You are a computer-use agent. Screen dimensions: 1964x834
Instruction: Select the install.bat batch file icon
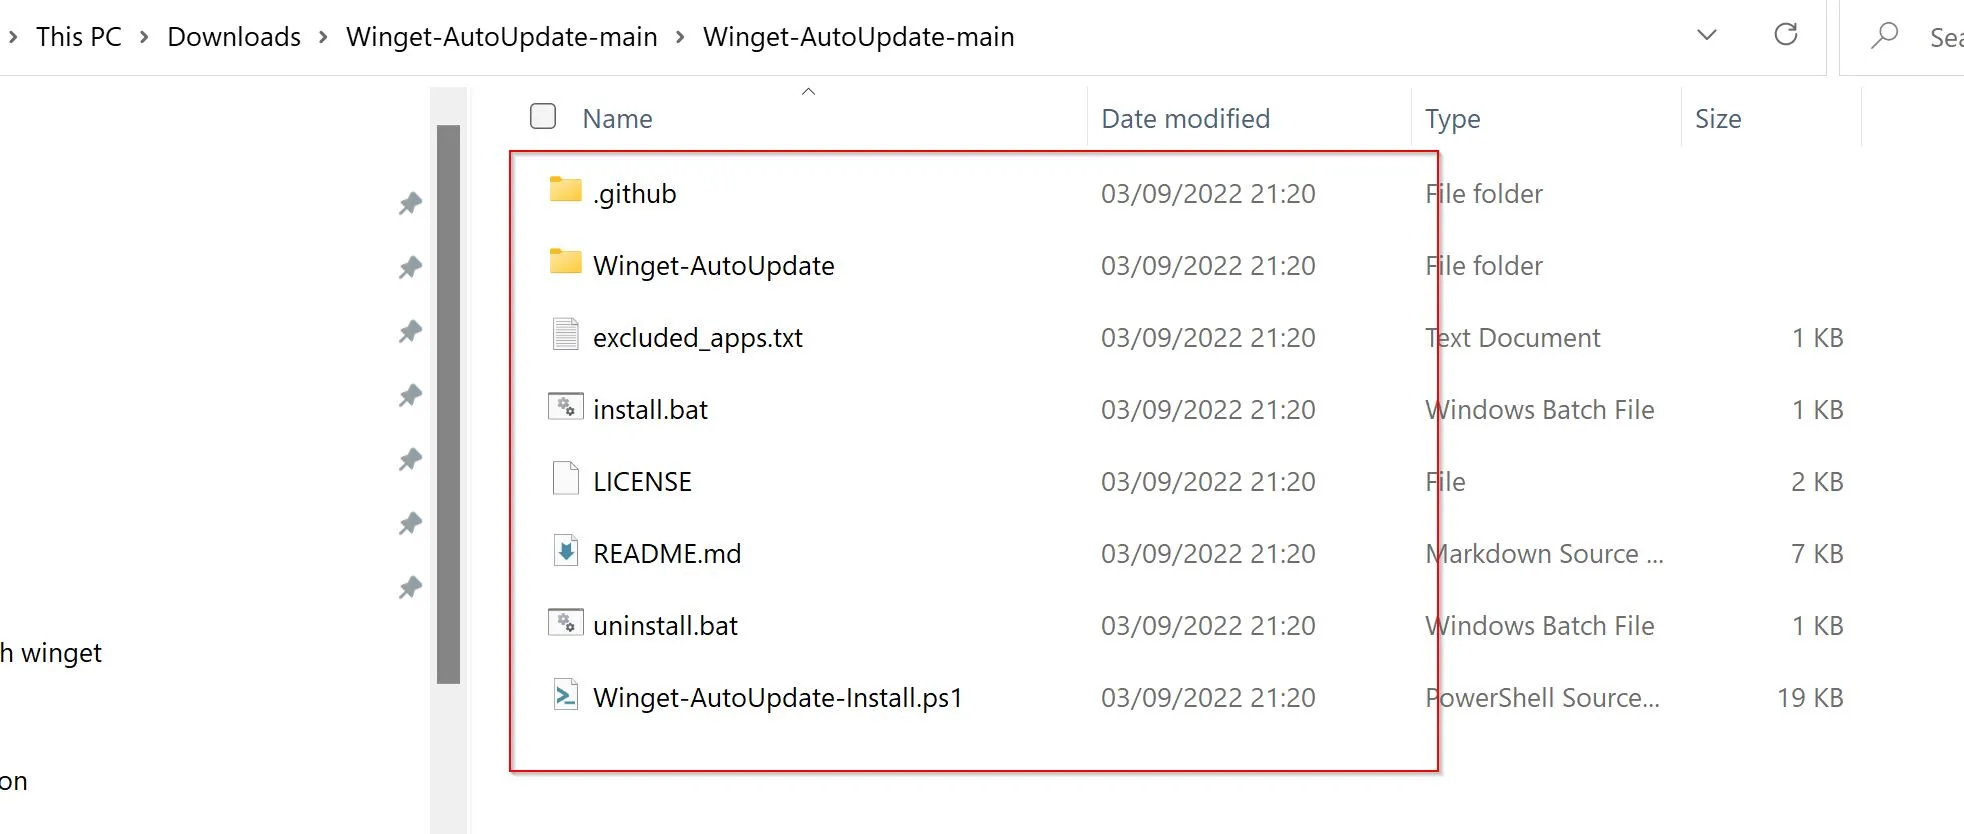pos(565,406)
